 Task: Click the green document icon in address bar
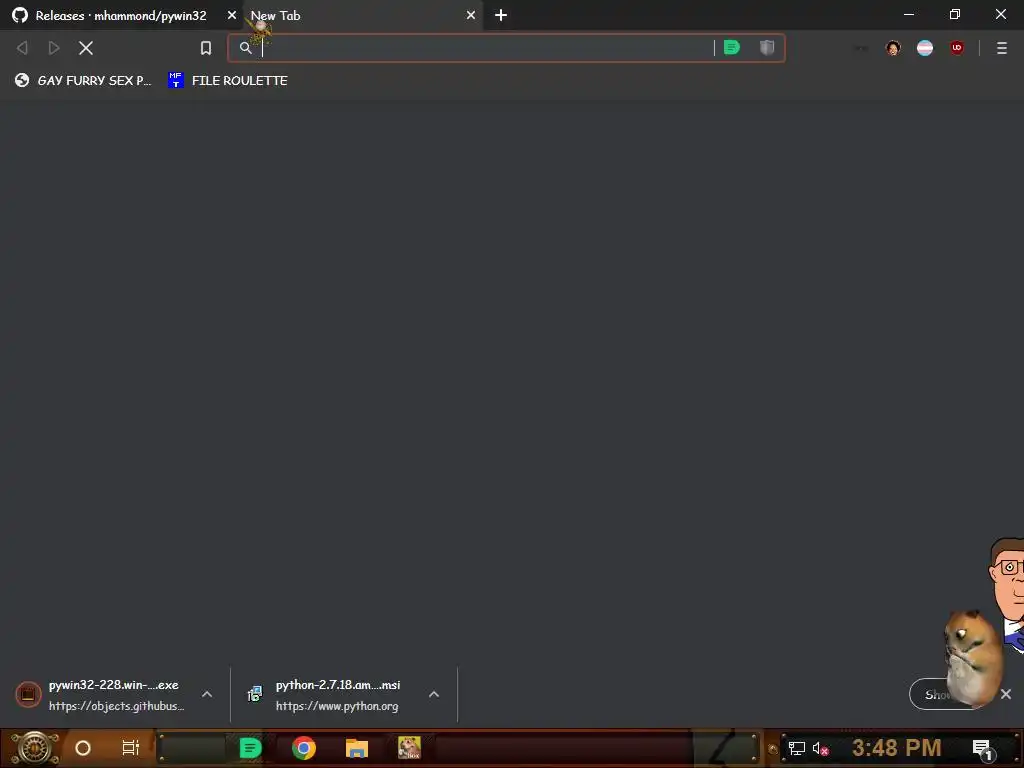pos(731,47)
